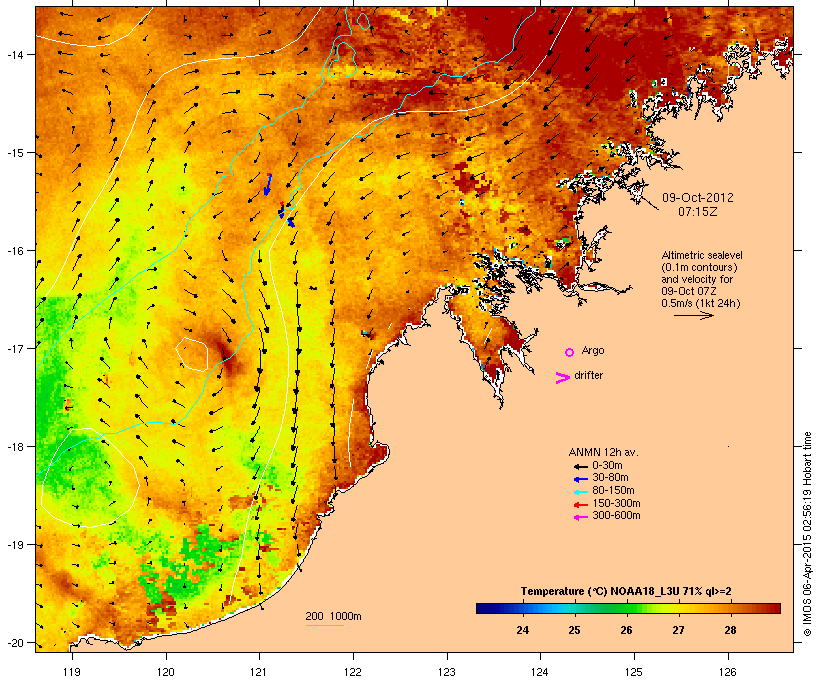Click the latitude label -16
The width and height of the screenshot is (820, 680).
tap(14, 251)
